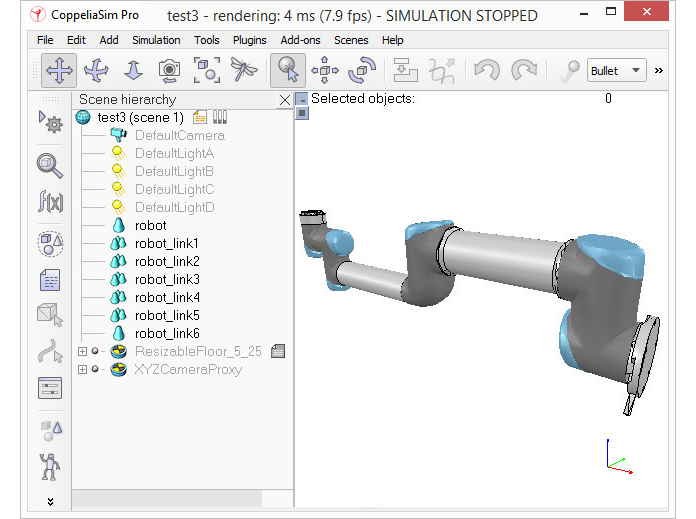The height and width of the screenshot is (519, 696).
Task: Open the Simulation menu
Action: pos(156,40)
